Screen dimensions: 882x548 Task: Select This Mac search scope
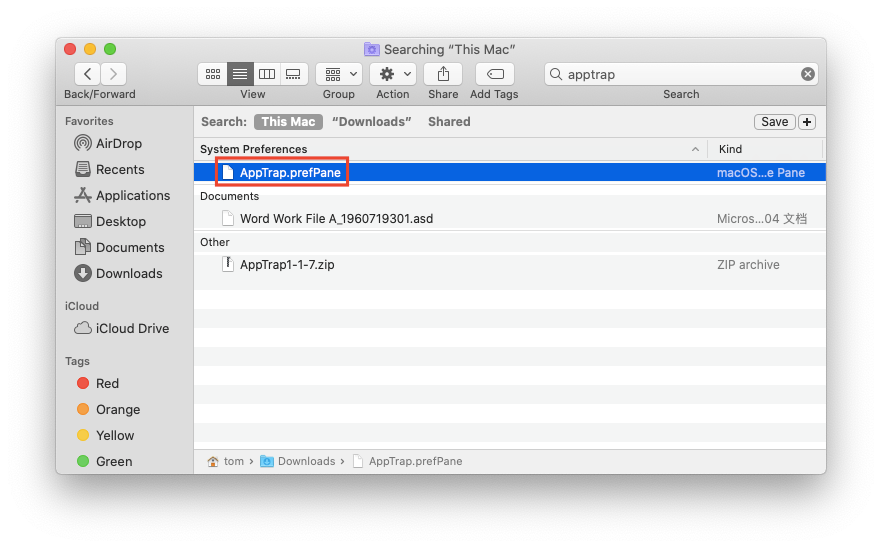click(x=288, y=122)
